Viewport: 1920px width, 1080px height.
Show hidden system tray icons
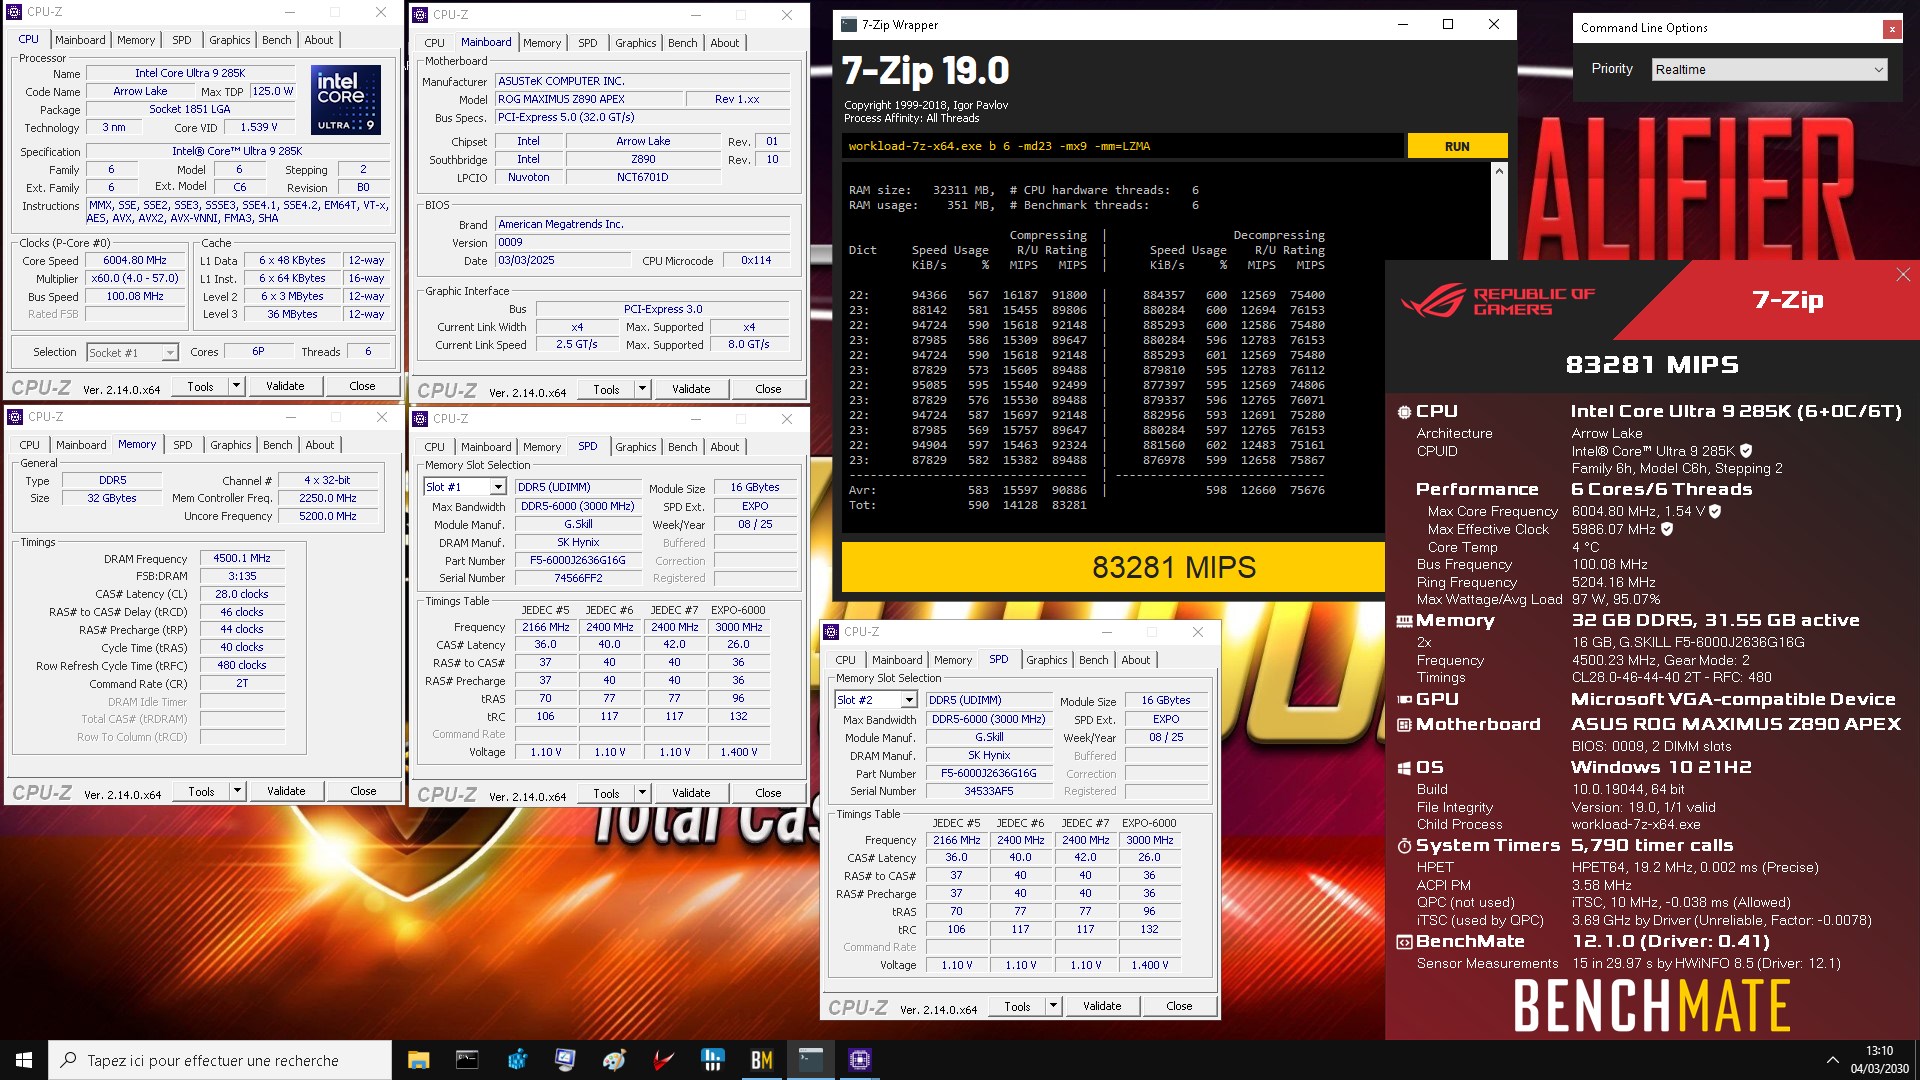click(x=1832, y=1060)
